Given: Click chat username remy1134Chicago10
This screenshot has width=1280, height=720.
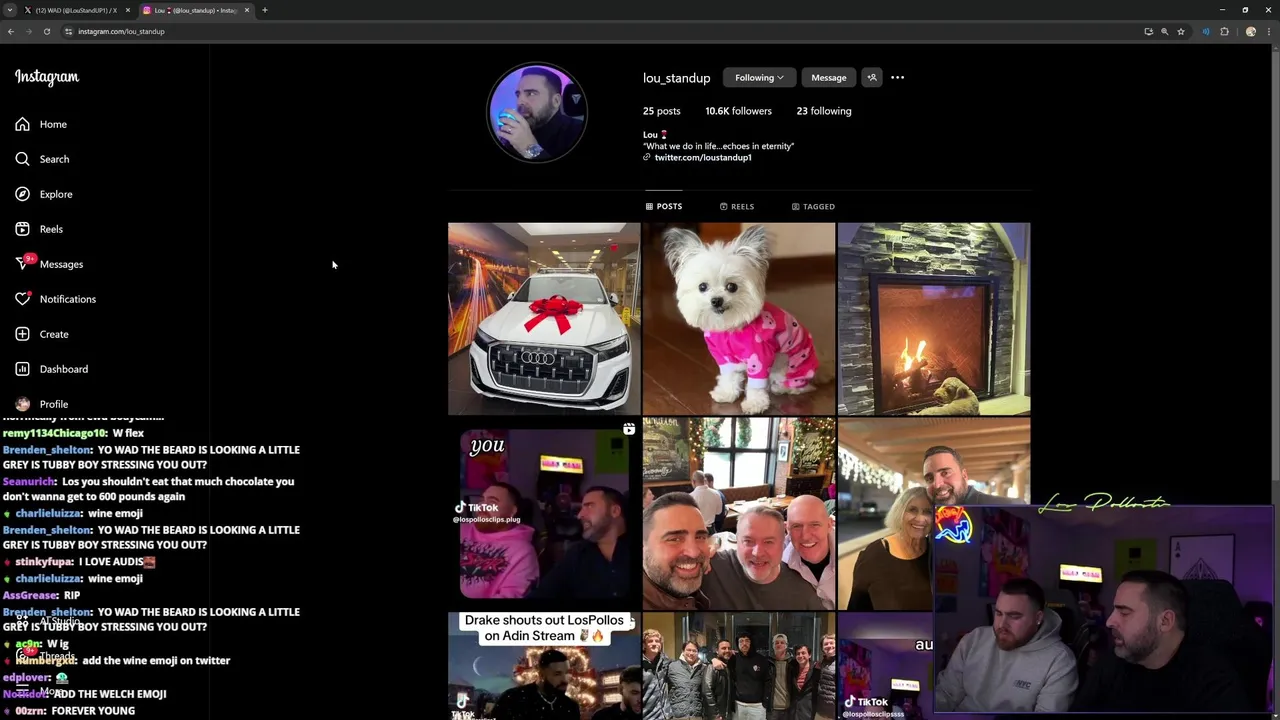Looking at the screenshot, I should pyautogui.click(x=54, y=433).
